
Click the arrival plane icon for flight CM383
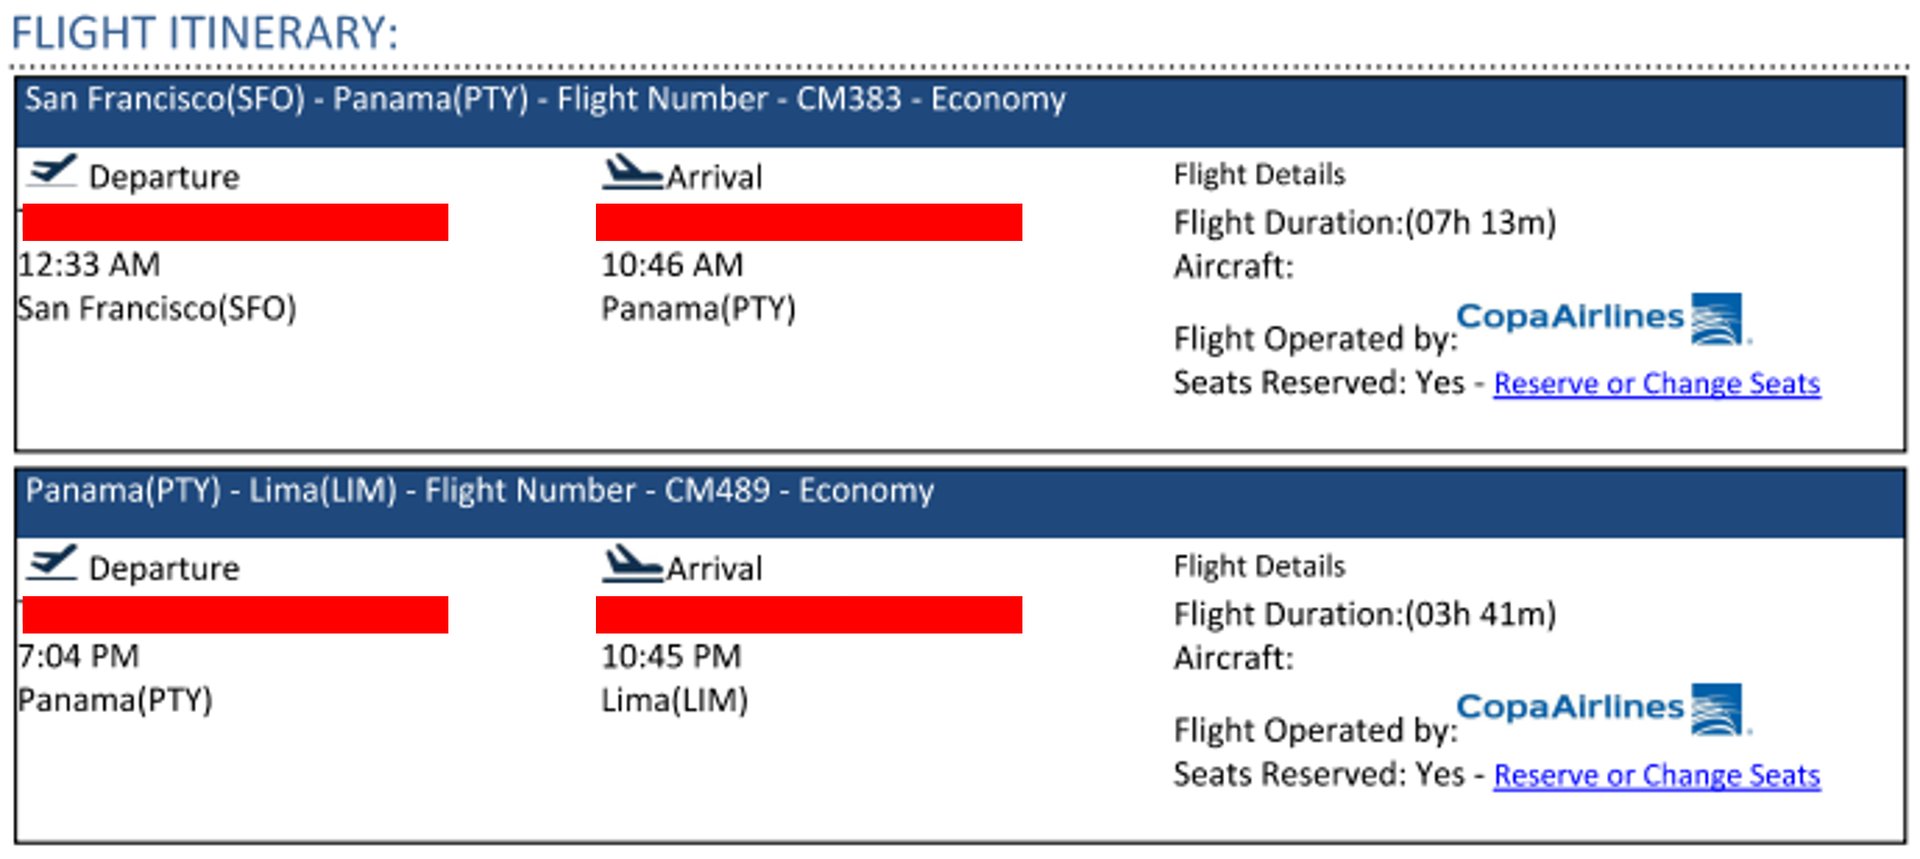632,172
